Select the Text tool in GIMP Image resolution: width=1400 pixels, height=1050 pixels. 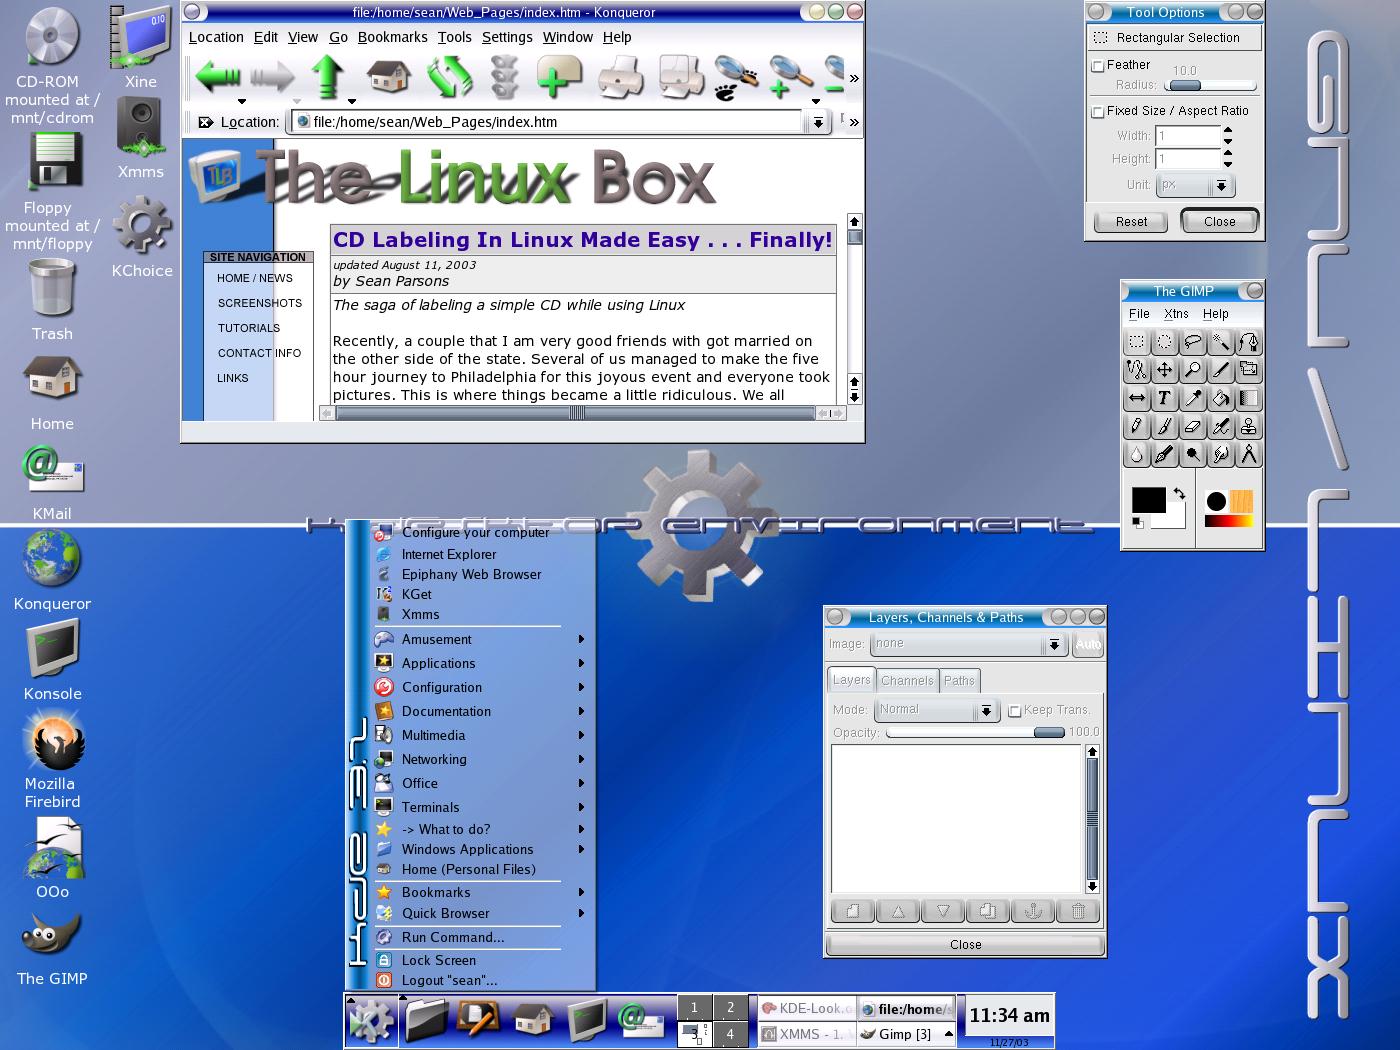tap(1165, 398)
